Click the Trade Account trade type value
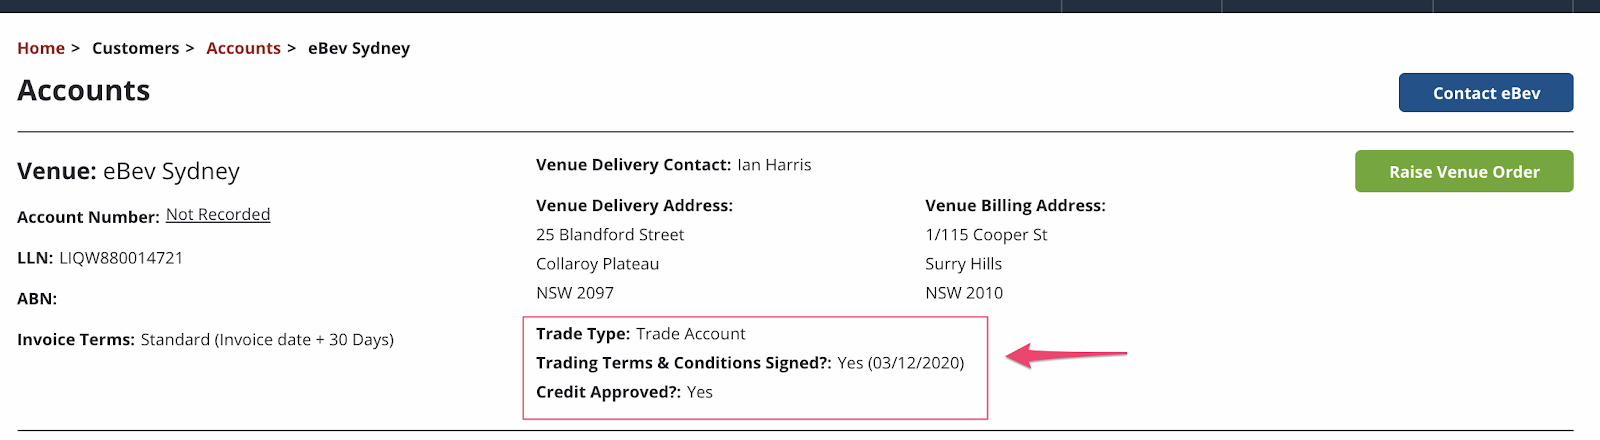Viewport: 1600px width, 440px height. [x=691, y=334]
